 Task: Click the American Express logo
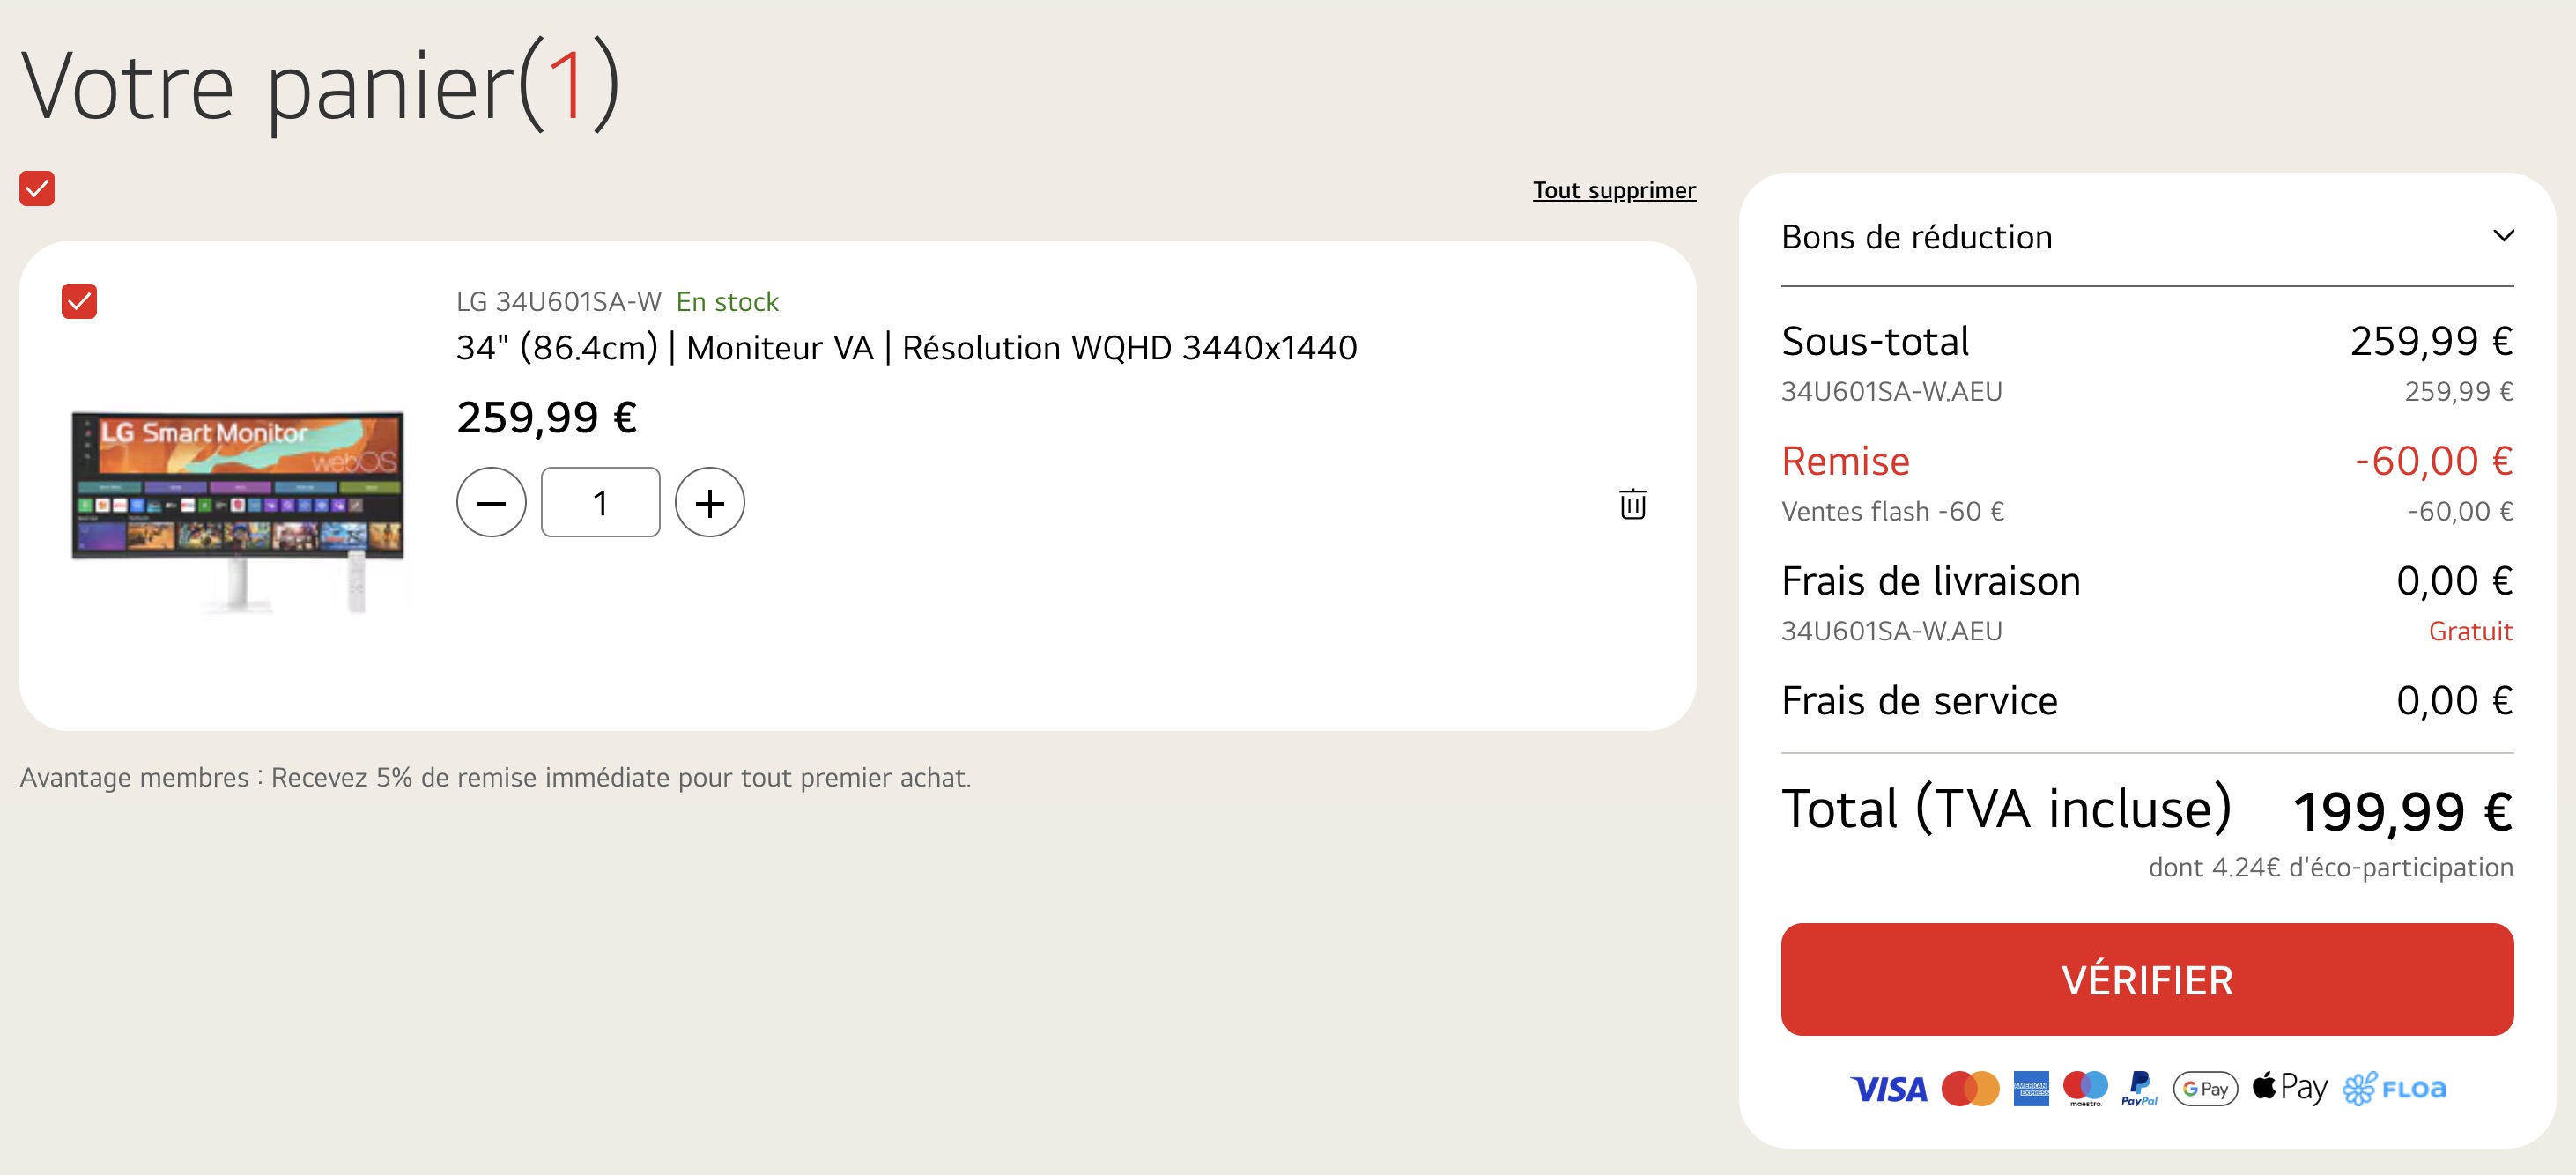(x=2031, y=1088)
